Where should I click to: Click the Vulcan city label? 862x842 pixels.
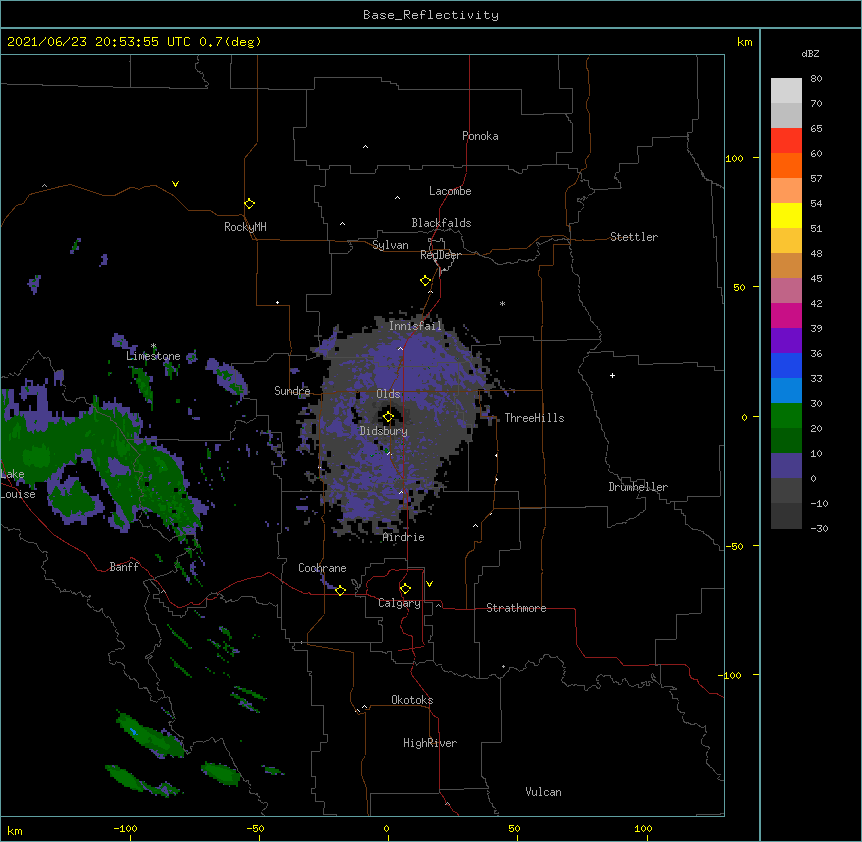[x=543, y=792]
